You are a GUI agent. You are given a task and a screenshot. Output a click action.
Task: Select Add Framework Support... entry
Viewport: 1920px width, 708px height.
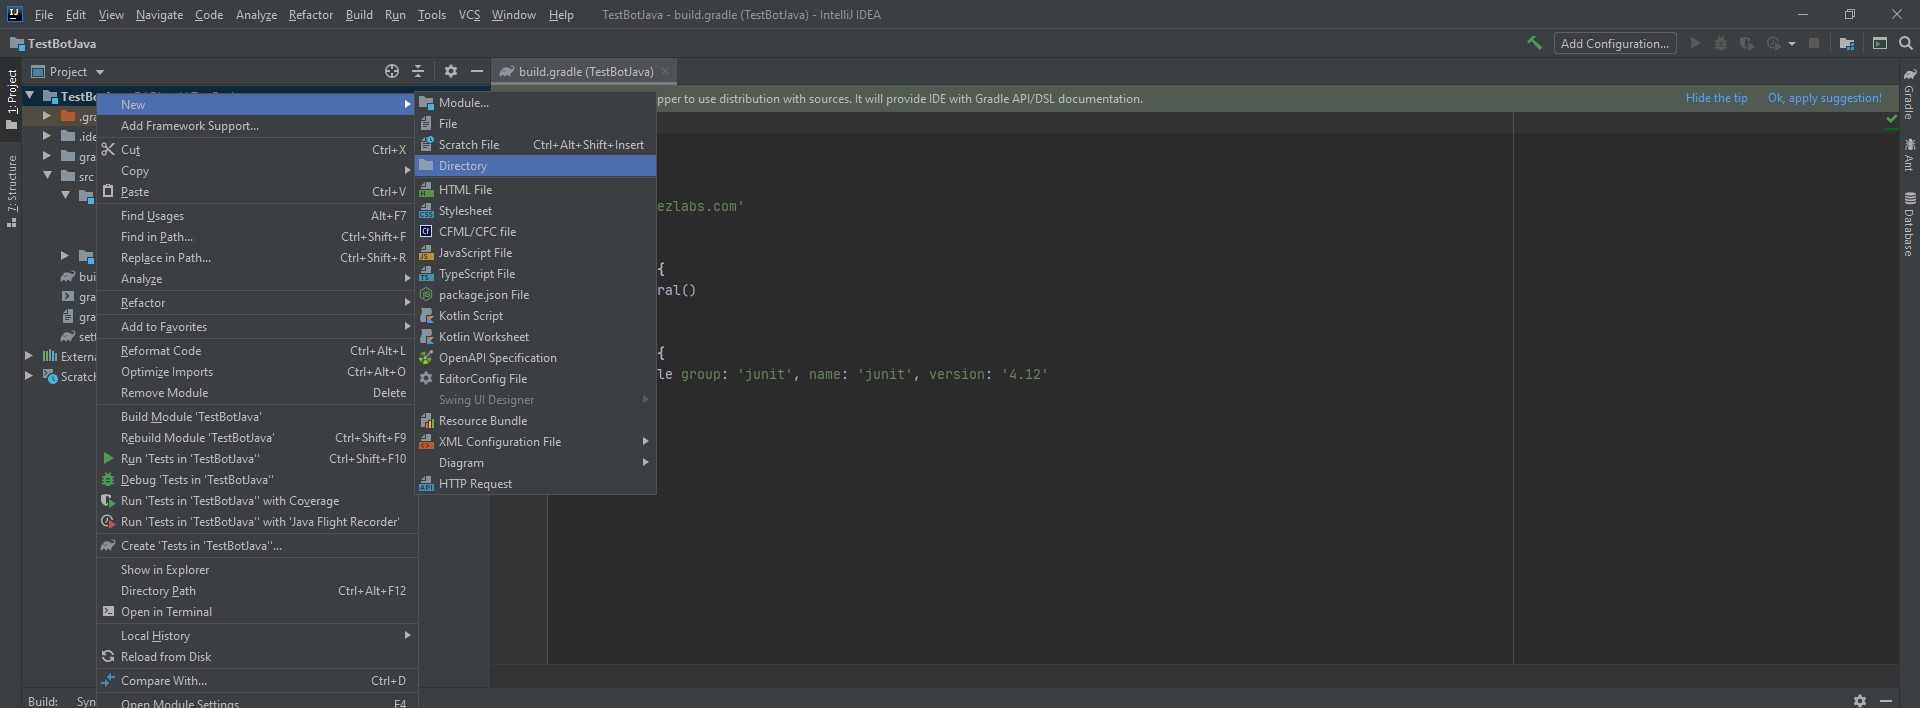(x=257, y=125)
